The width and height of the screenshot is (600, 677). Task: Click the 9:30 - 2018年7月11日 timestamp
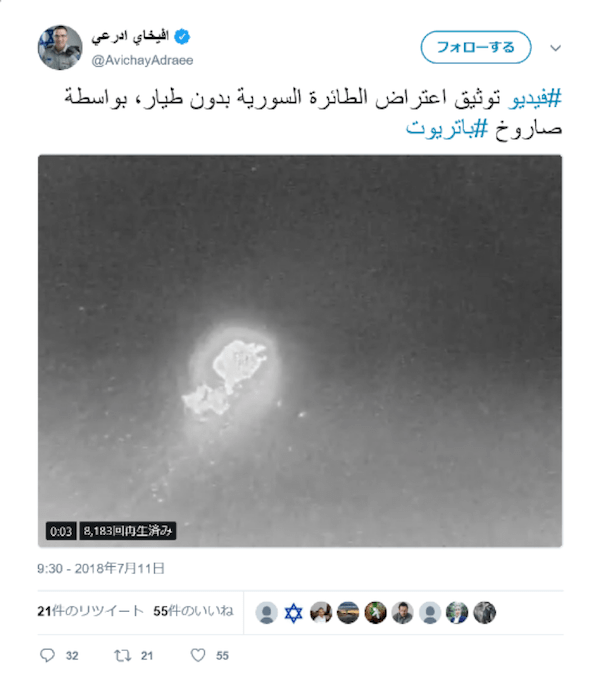[x=101, y=568]
